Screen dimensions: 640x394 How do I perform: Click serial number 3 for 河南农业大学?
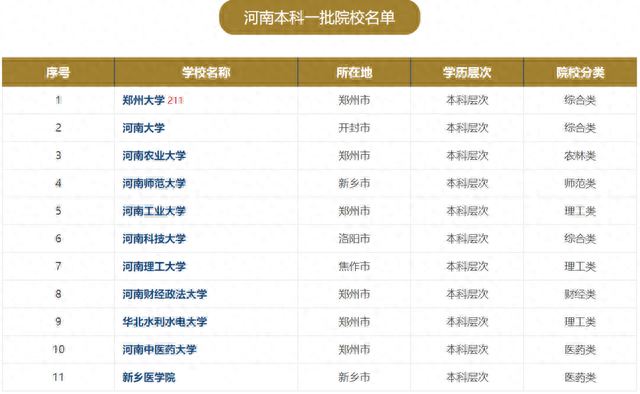(58, 156)
